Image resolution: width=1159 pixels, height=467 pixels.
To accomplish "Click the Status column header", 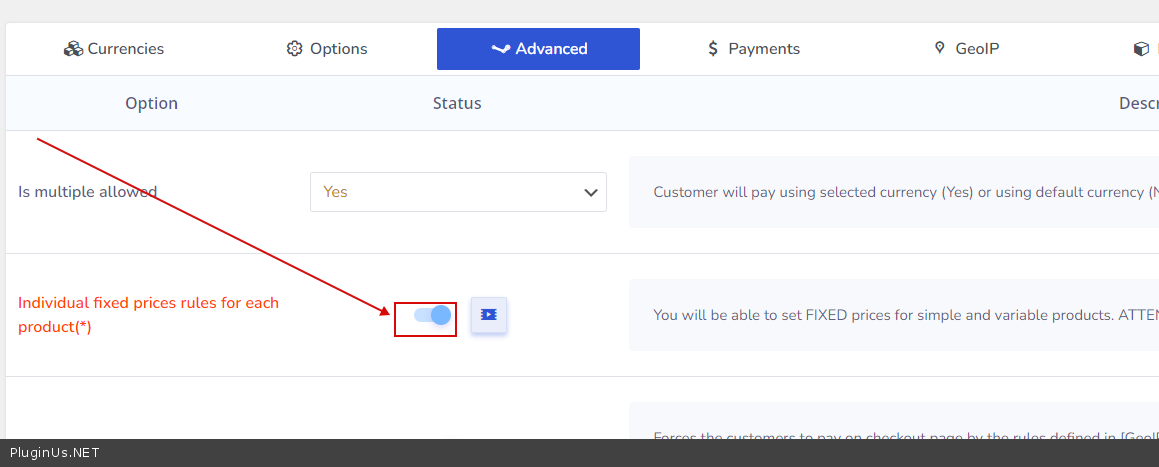I will 457,104.
